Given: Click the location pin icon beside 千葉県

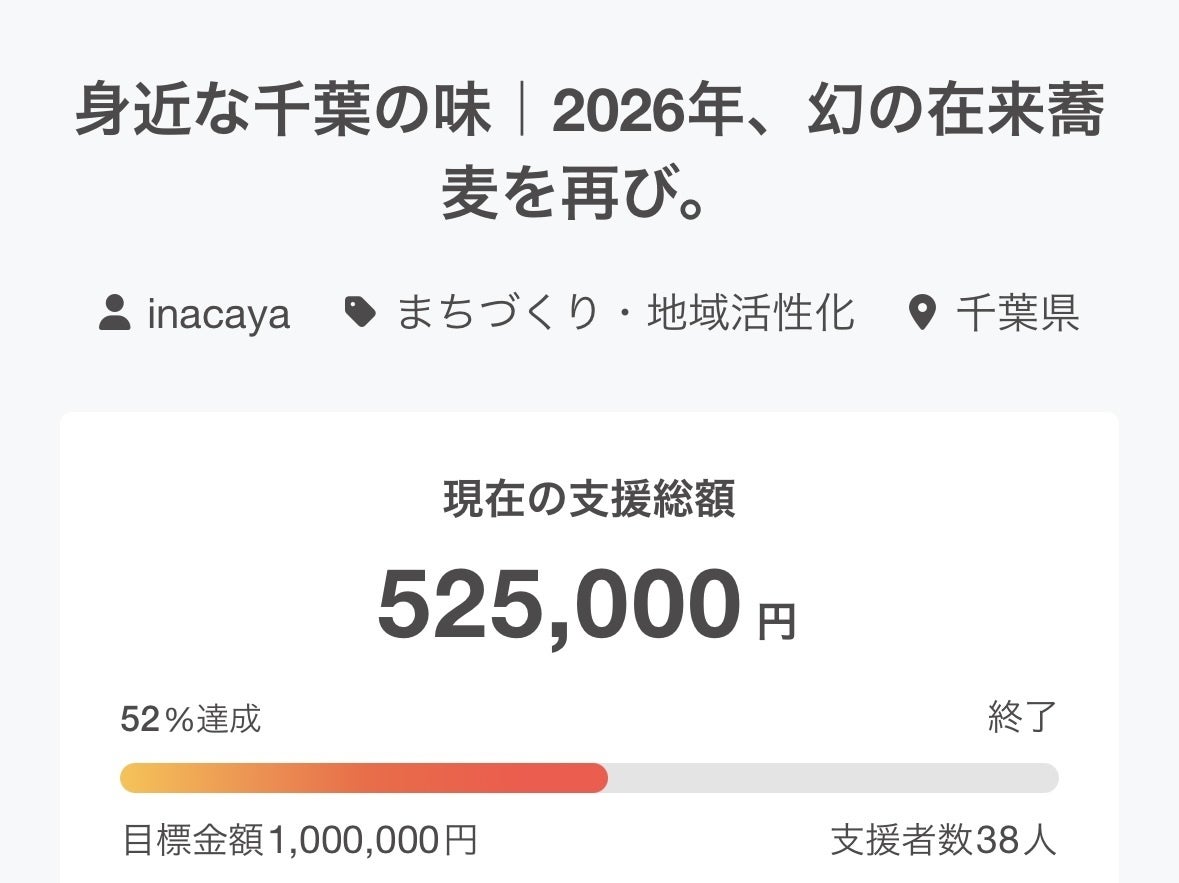Looking at the screenshot, I should (922, 314).
